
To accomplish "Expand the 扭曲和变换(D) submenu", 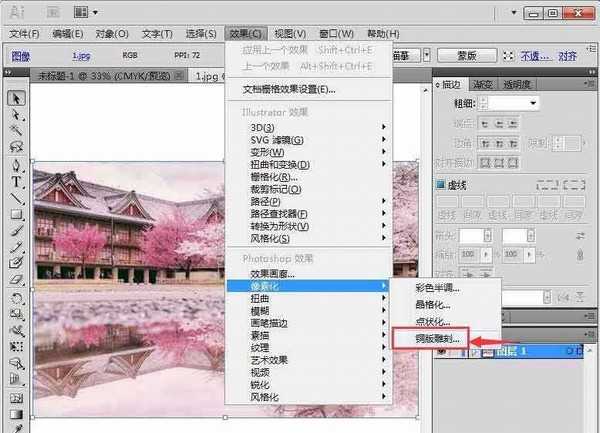I will (x=383, y=164).
